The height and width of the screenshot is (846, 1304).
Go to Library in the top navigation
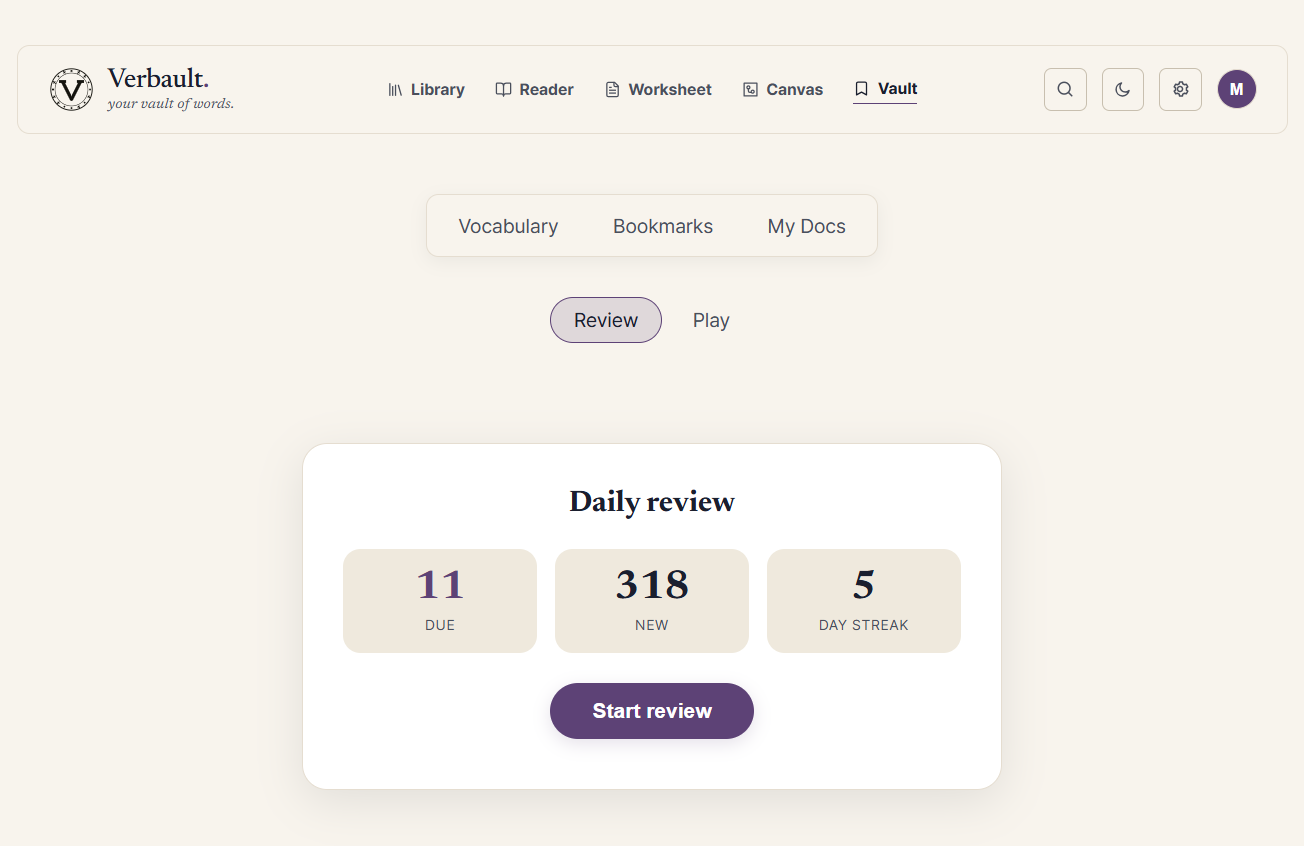[426, 89]
